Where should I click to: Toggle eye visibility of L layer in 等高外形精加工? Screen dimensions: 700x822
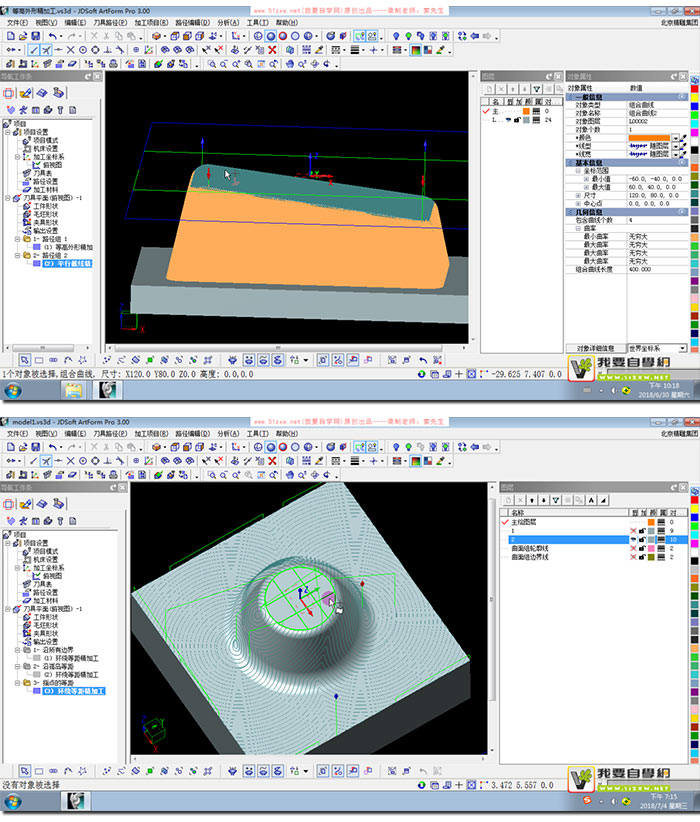508,120
